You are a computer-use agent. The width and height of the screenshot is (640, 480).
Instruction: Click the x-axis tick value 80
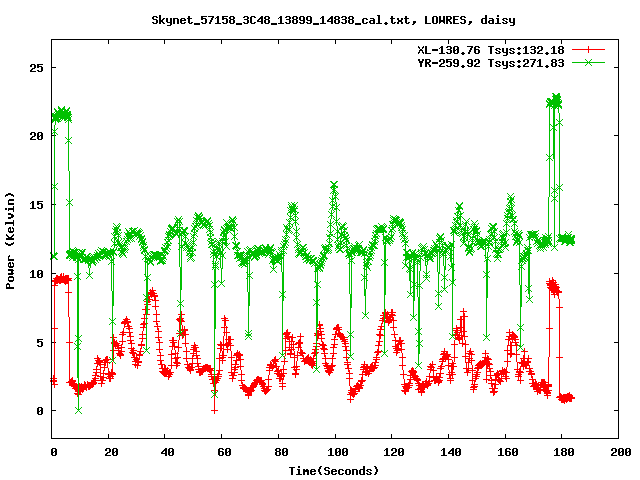281,452
